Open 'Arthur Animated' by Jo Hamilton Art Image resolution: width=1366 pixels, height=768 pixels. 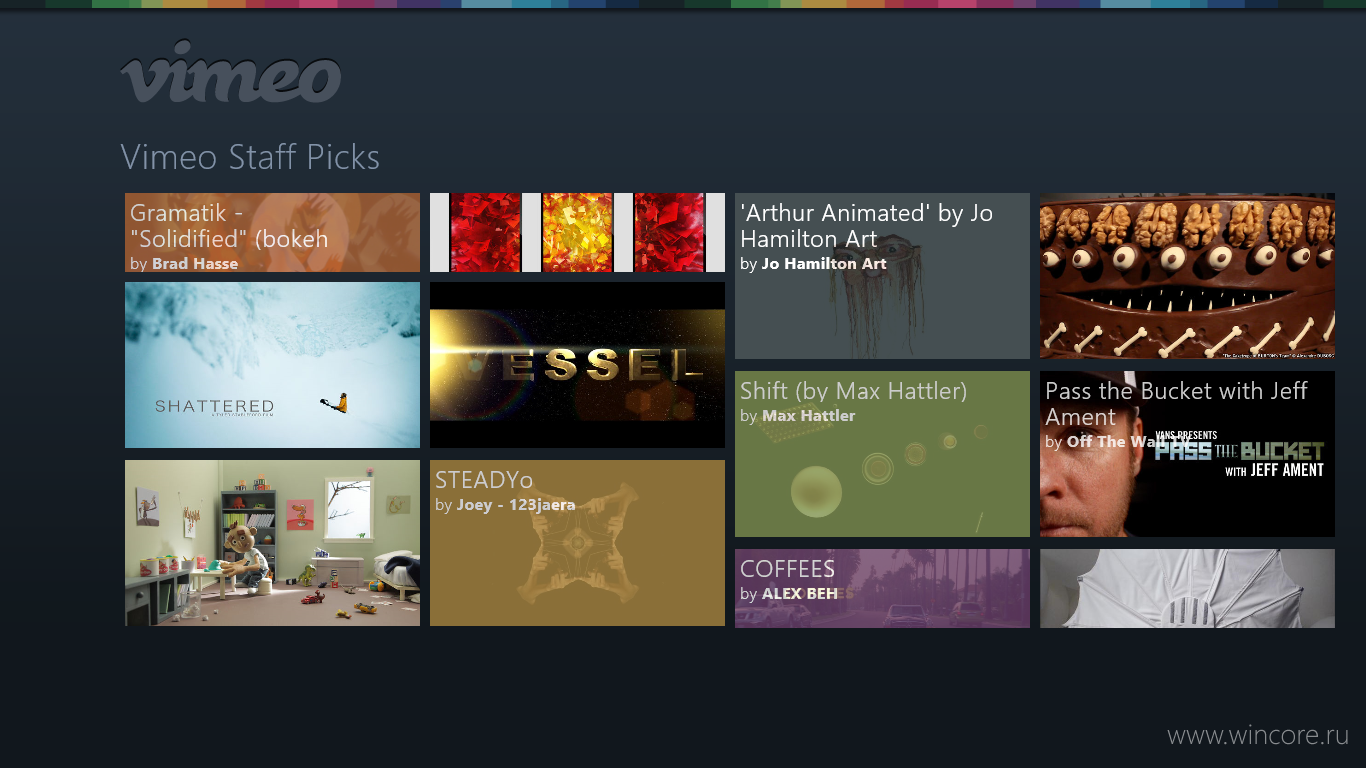click(882, 276)
